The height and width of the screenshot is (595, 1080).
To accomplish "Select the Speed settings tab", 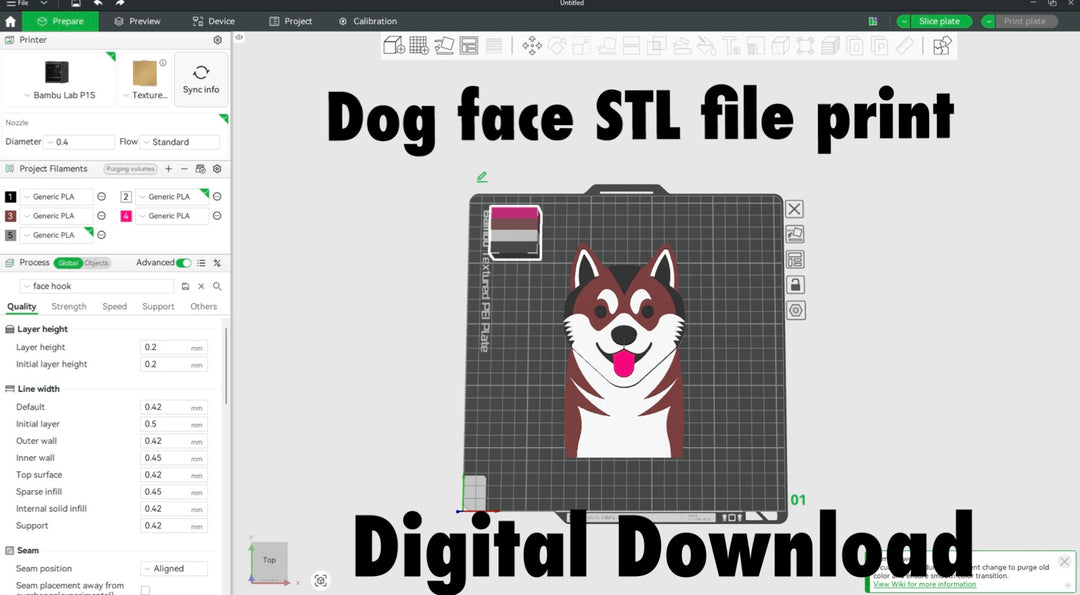I will pyautogui.click(x=114, y=307).
